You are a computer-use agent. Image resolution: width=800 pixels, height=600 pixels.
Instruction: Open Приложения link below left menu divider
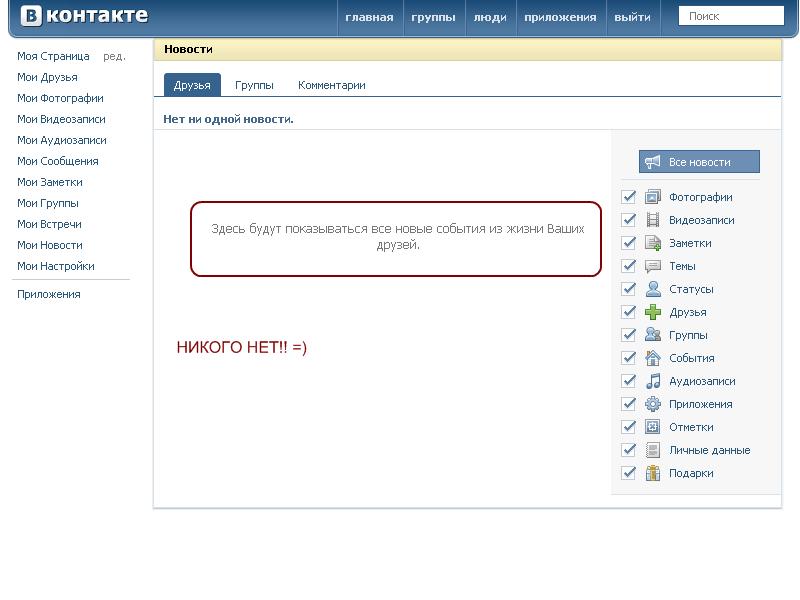[48, 294]
